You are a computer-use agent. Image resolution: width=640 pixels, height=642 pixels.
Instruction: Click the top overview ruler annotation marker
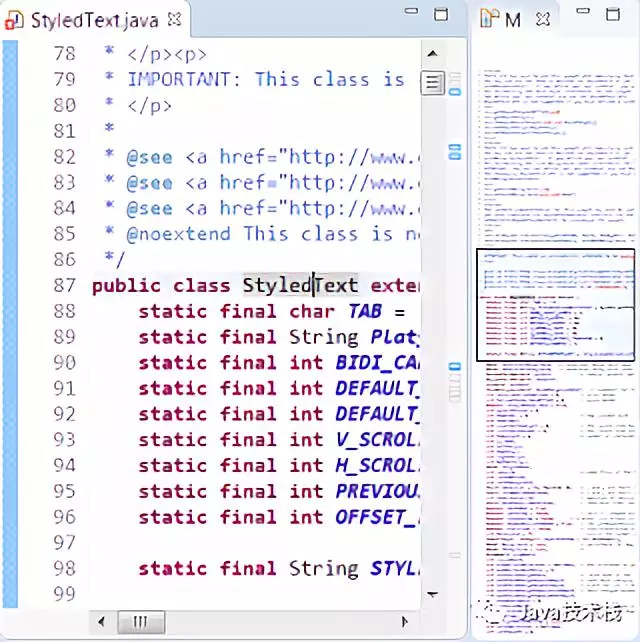pyautogui.click(x=455, y=92)
